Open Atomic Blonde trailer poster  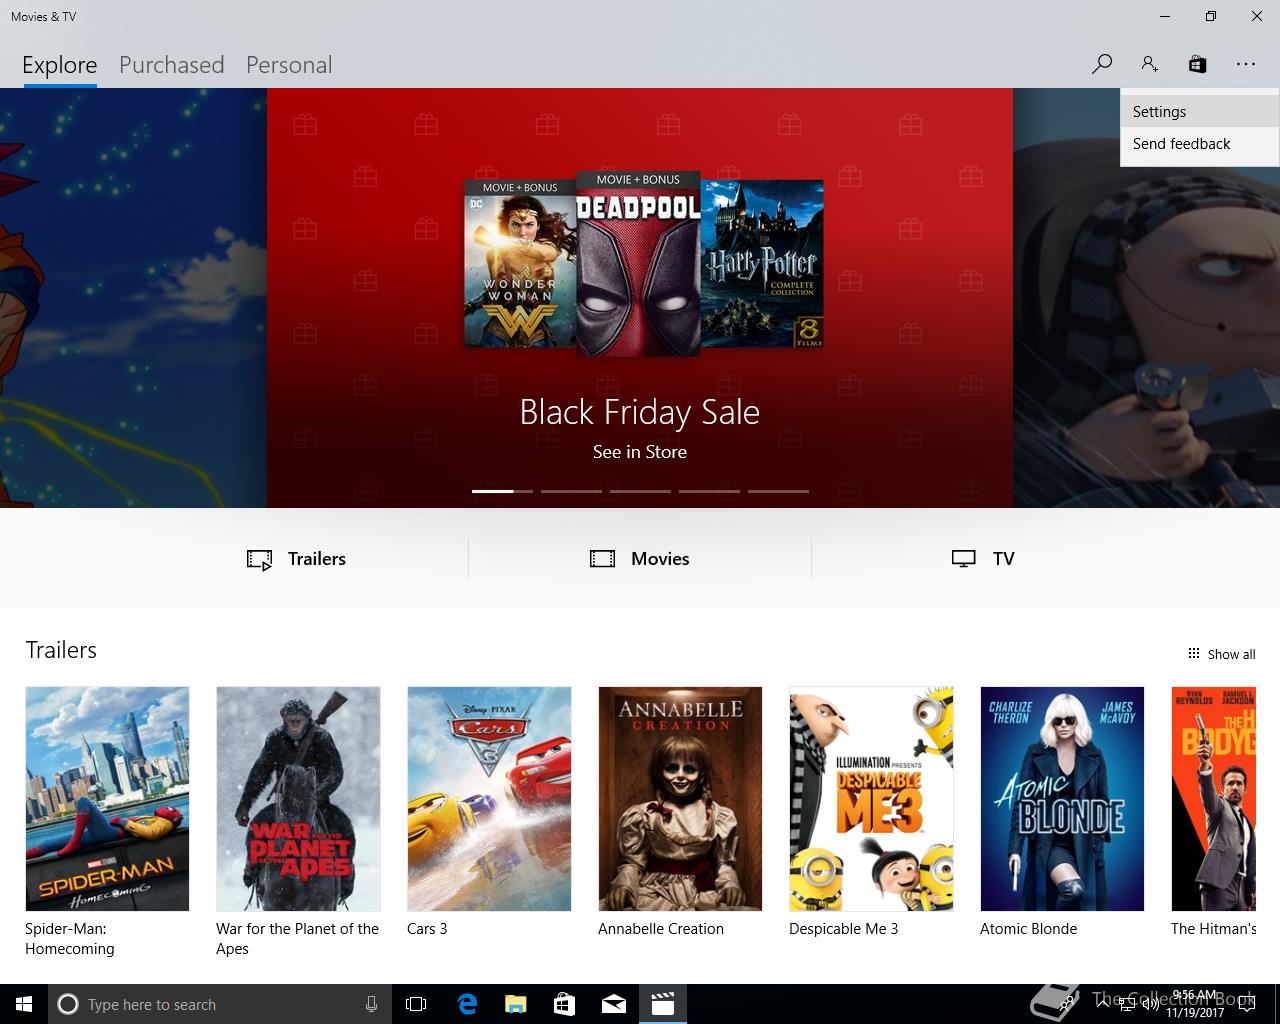coord(1062,798)
